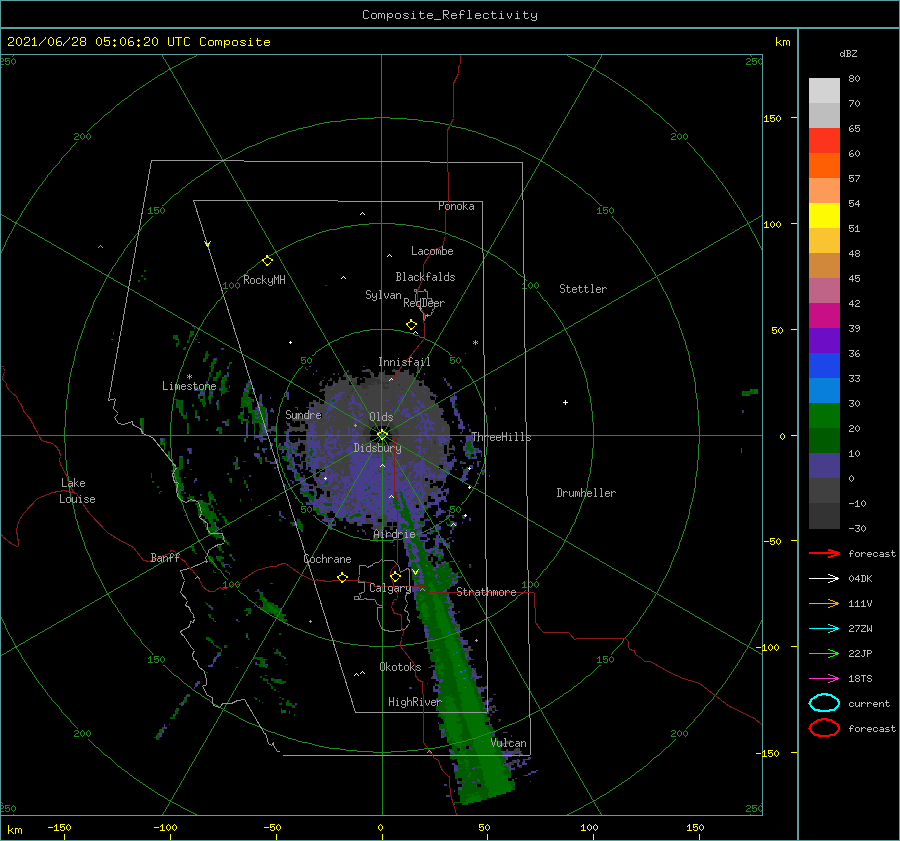Click the Cochrane label
This screenshot has width=900, height=841.
tap(327, 559)
